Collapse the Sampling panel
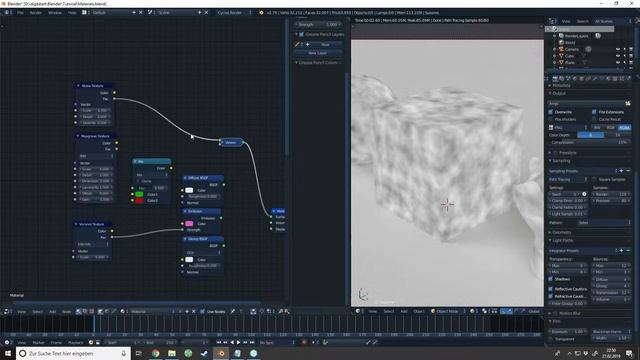Viewport: 640px width, 360px height. coord(550,161)
